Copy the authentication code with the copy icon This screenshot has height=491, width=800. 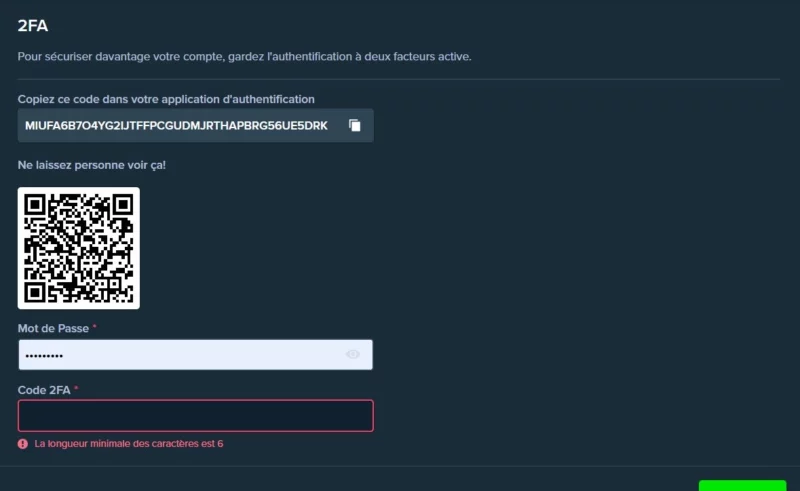click(355, 125)
